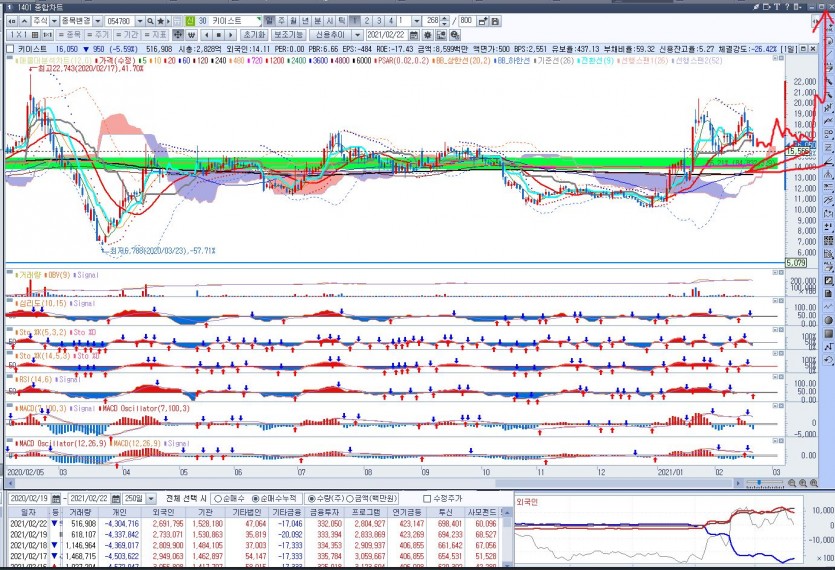Toggle checkbox beside 키이스트 stock name
The image size is (835, 570).
(x=10, y=47)
